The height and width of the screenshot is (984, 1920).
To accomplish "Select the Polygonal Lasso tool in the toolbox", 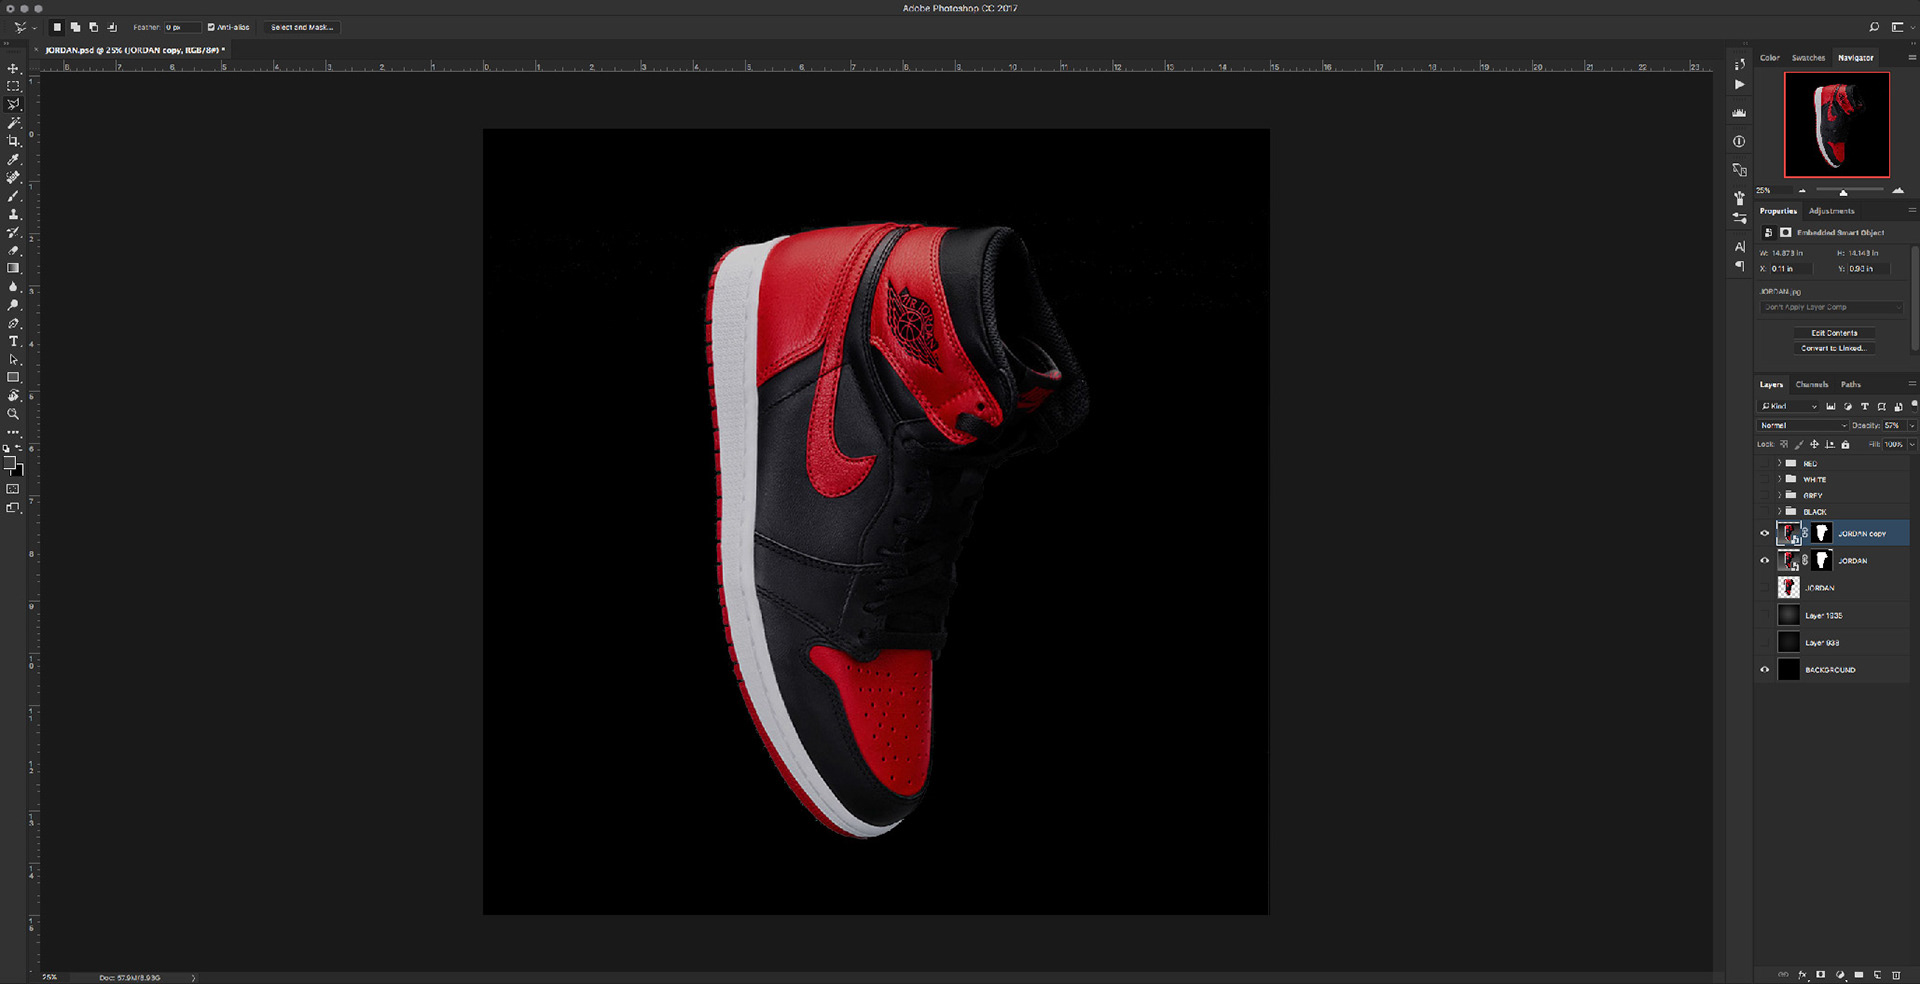I will click(13, 104).
